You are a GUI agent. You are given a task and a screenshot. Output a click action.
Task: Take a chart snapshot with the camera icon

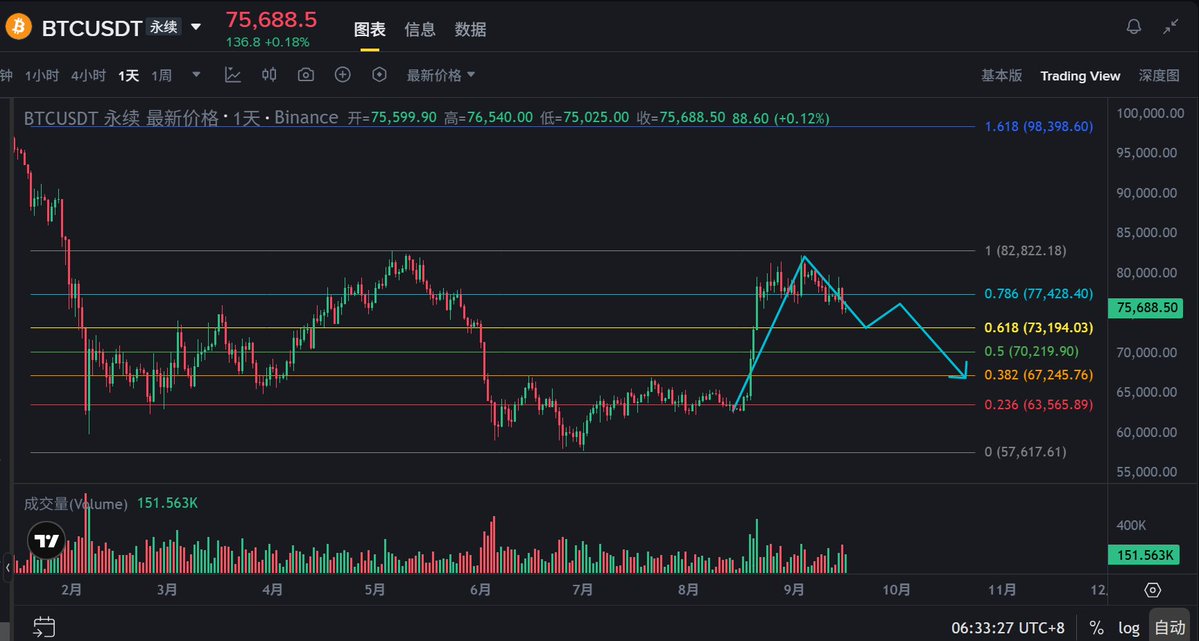click(306, 75)
